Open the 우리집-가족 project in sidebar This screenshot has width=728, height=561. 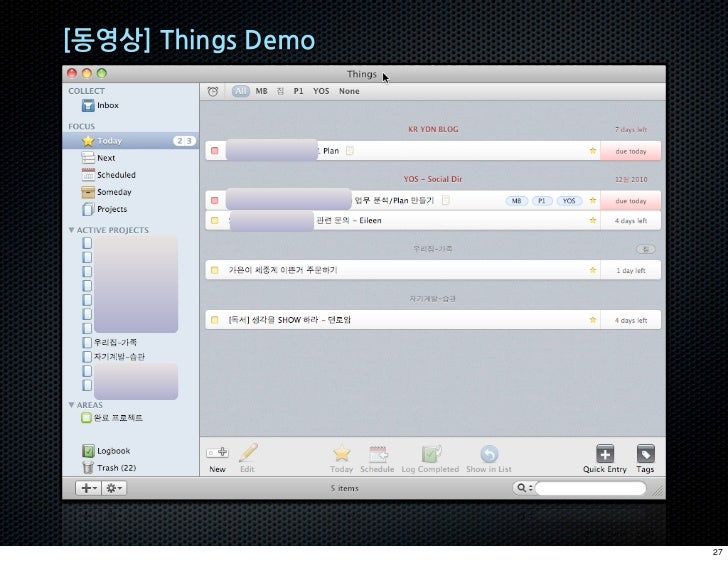point(110,342)
